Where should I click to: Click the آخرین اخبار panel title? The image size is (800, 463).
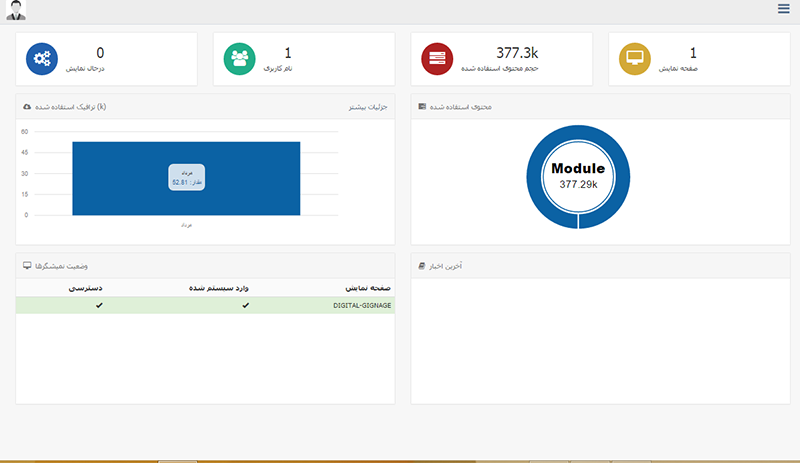click(x=445, y=266)
